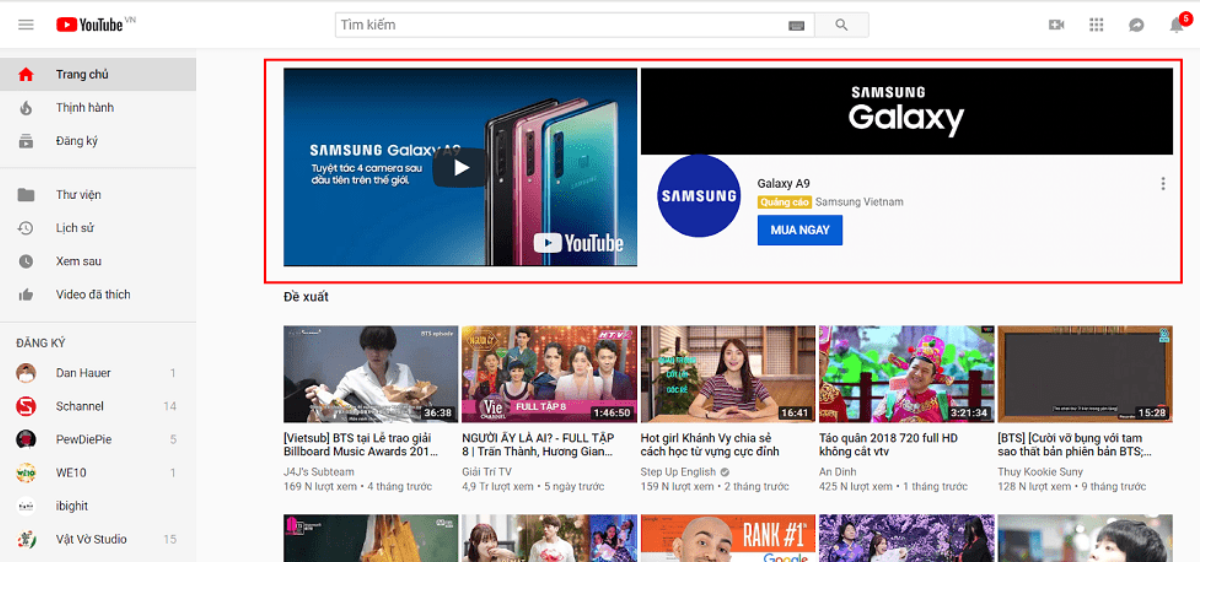Open the BTS chalkboard video thumbnail

pyautogui.click(x=1085, y=374)
